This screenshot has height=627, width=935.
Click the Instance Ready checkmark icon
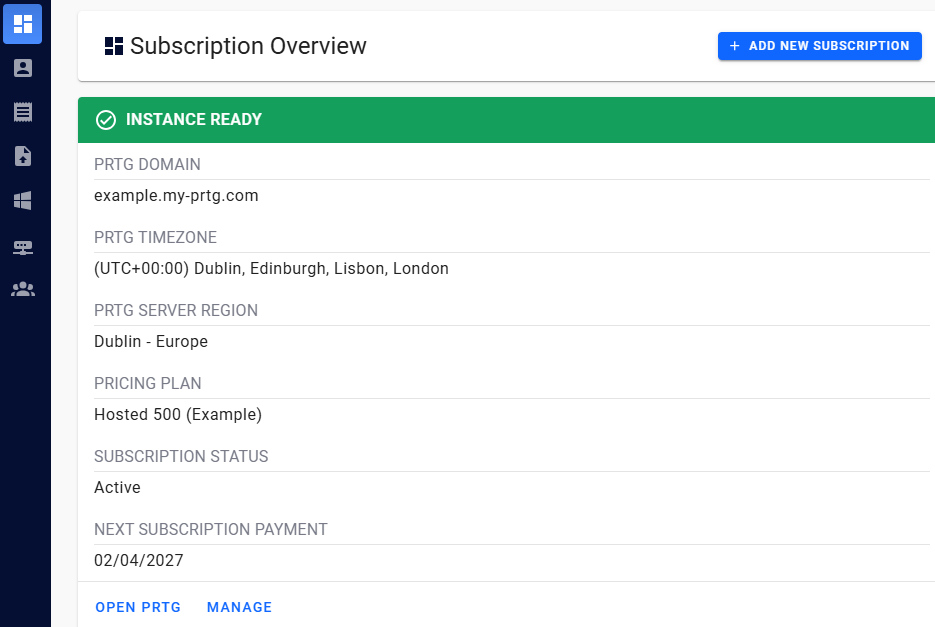pyautogui.click(x=106, y=120)
